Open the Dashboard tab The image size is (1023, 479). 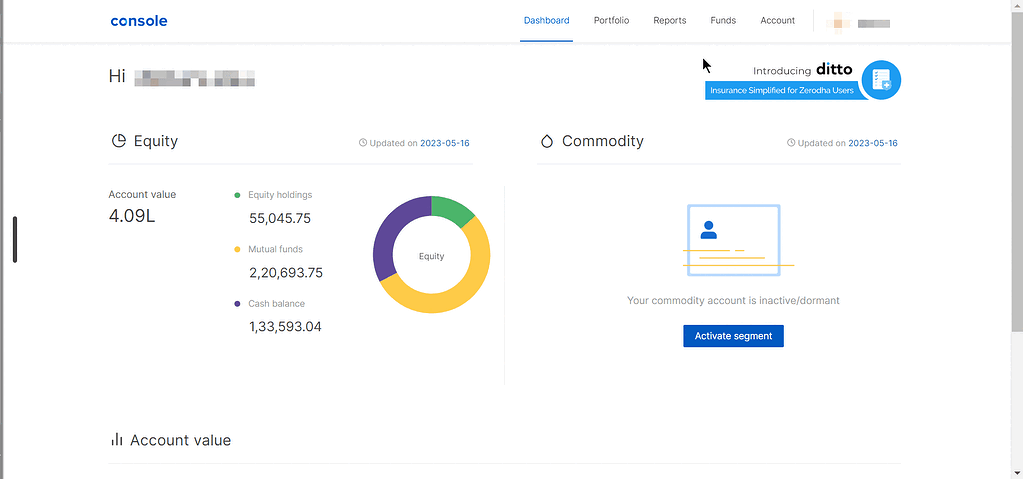546,21
